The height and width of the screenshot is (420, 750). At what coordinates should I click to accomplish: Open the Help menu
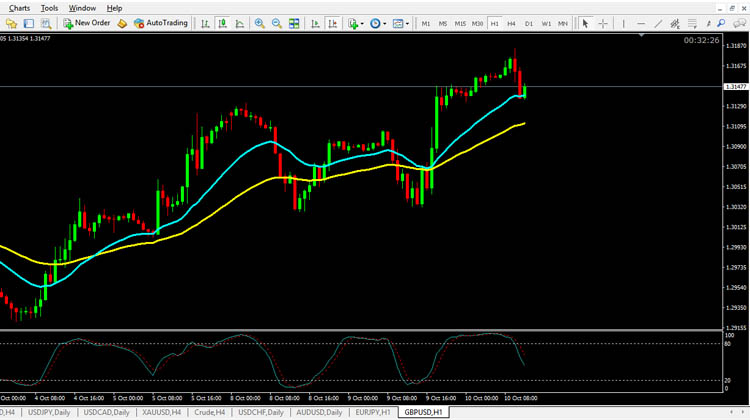(x=114, y=8)
